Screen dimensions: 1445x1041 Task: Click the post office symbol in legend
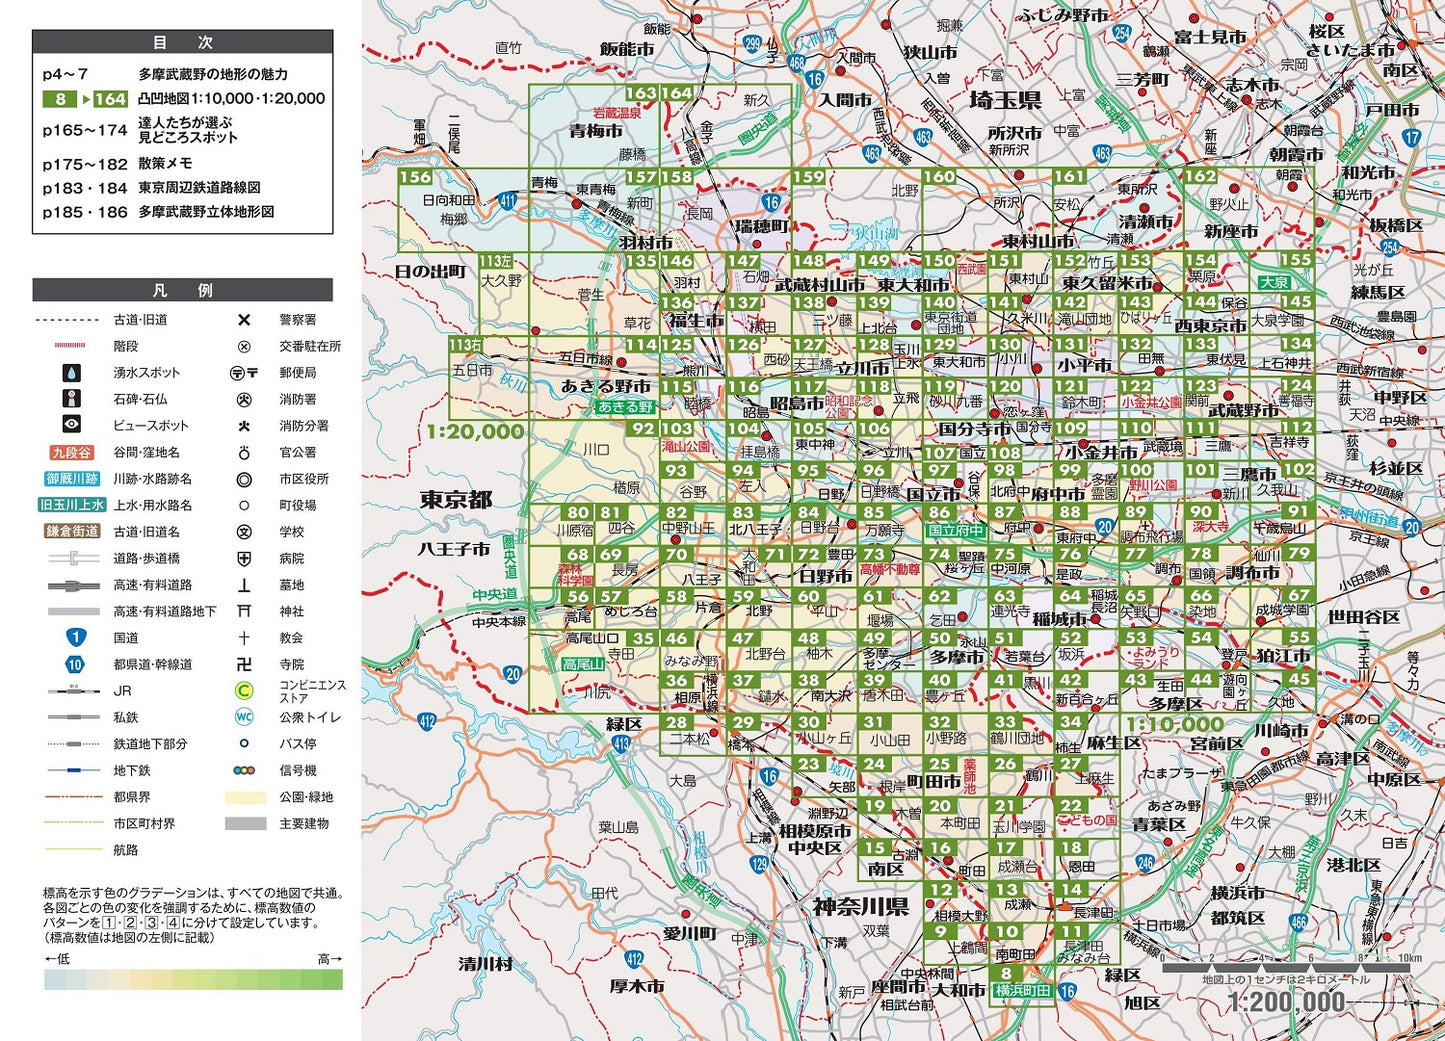(x=244, y=373)
